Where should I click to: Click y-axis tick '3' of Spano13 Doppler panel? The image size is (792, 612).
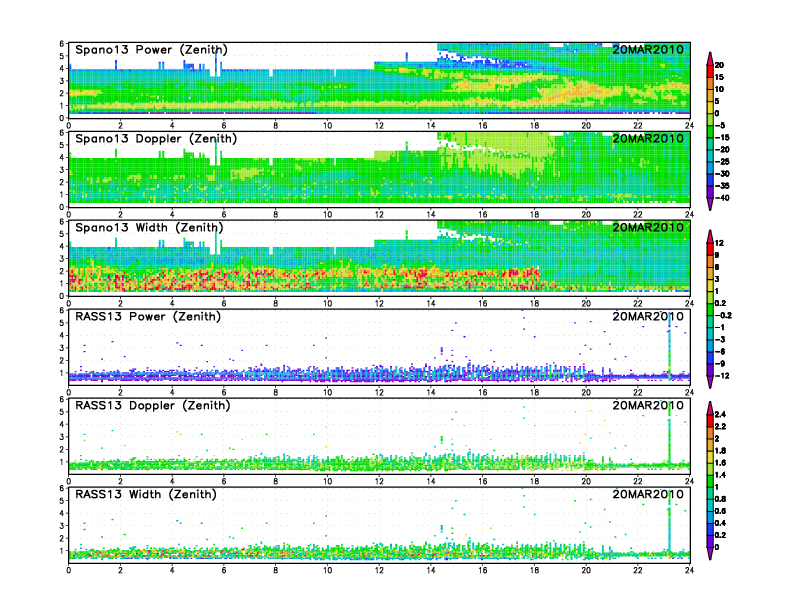62,170
